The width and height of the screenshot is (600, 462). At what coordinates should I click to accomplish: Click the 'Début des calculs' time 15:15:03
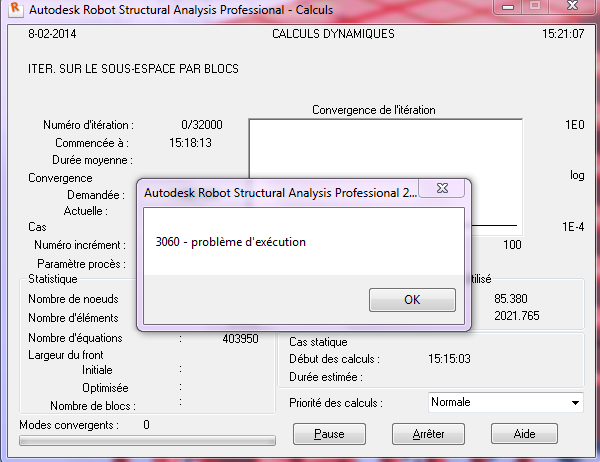click(x=449, y=359)
